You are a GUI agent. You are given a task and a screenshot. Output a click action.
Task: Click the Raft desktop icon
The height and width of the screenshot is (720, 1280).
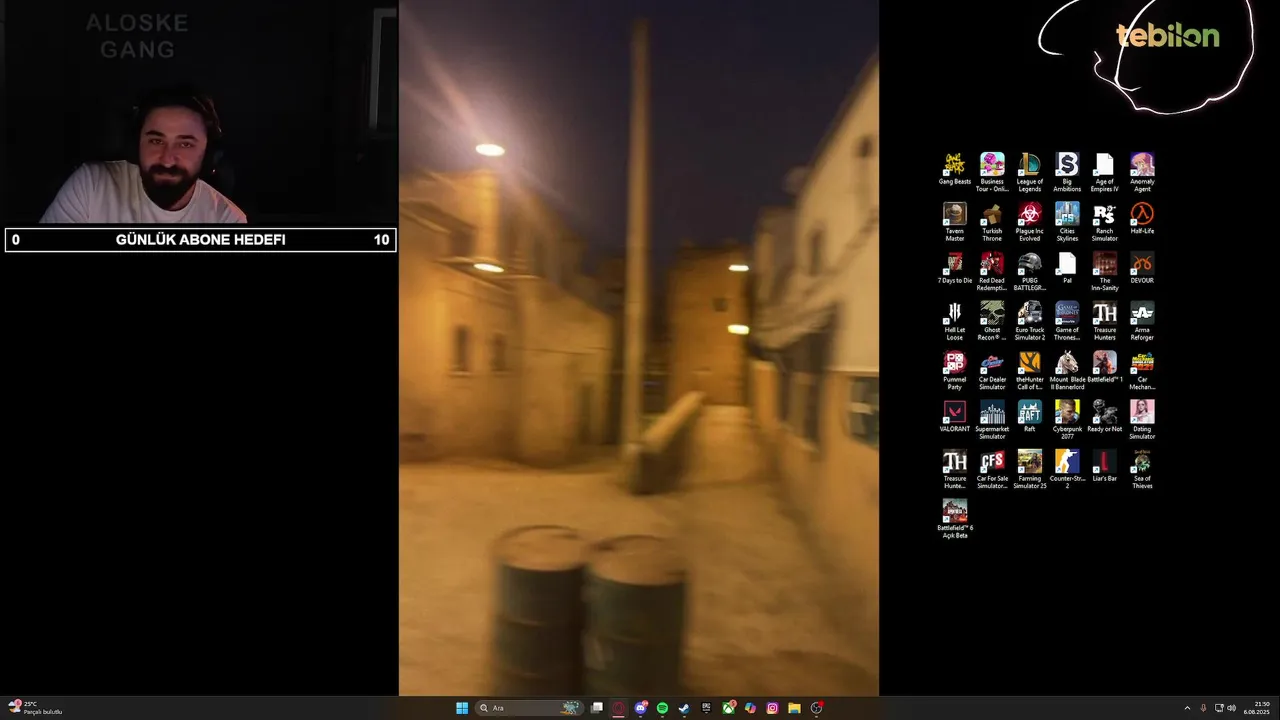pyautogui.click(x=1030, y=416)
